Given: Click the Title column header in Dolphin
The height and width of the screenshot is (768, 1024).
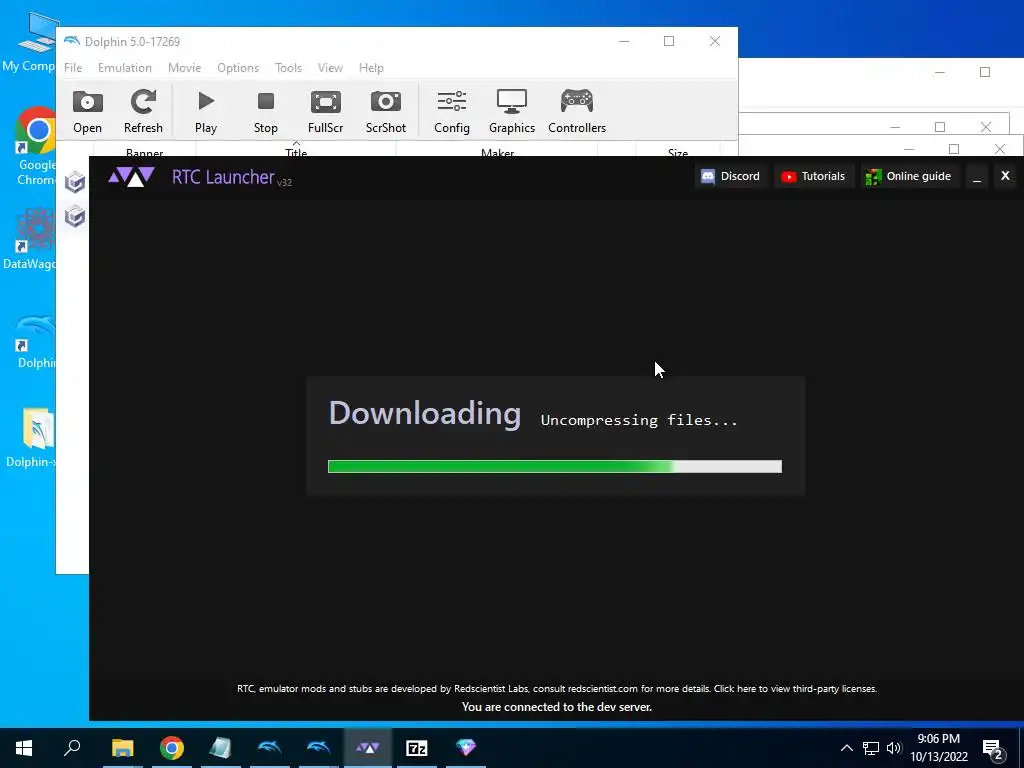Looking at the screenshot, I should tap(296, 151).
